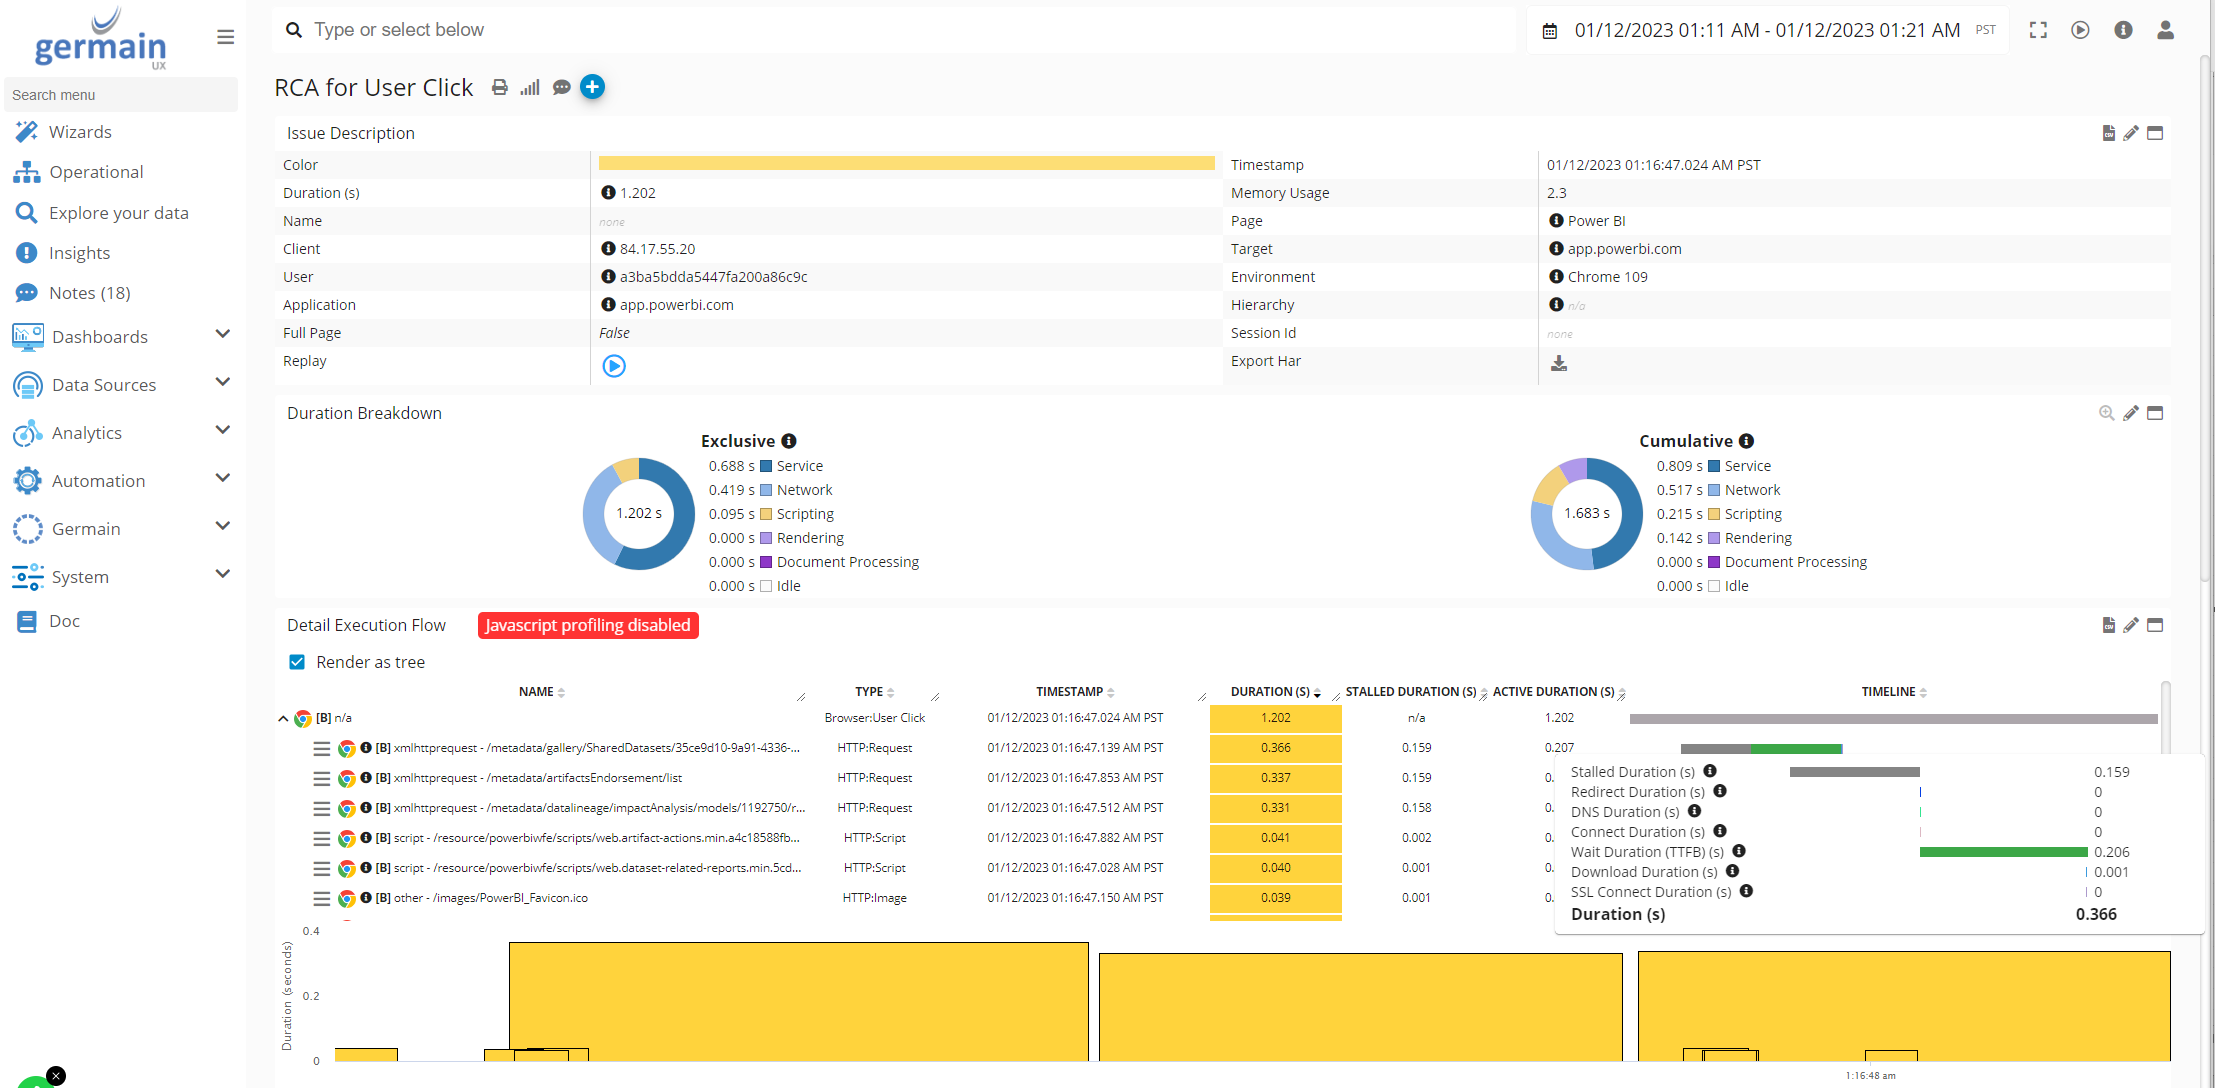The width and height of the screenshot is (2215, 1088).
Task: Sort by the Duration (S) column header
Action: (1270, 692)
